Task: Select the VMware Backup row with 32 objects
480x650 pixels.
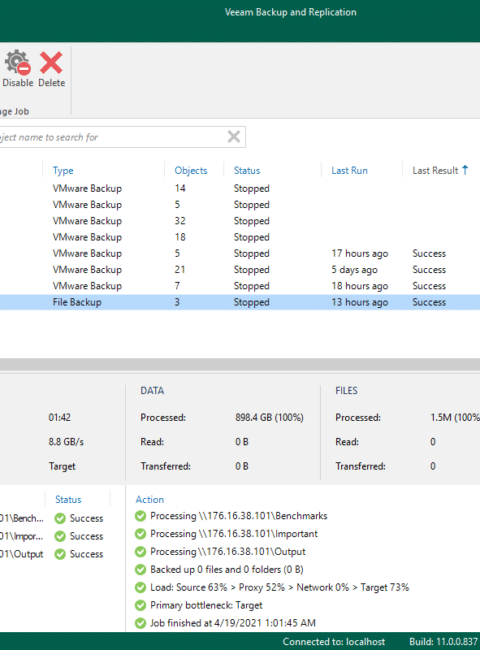Action: (240, 221)
